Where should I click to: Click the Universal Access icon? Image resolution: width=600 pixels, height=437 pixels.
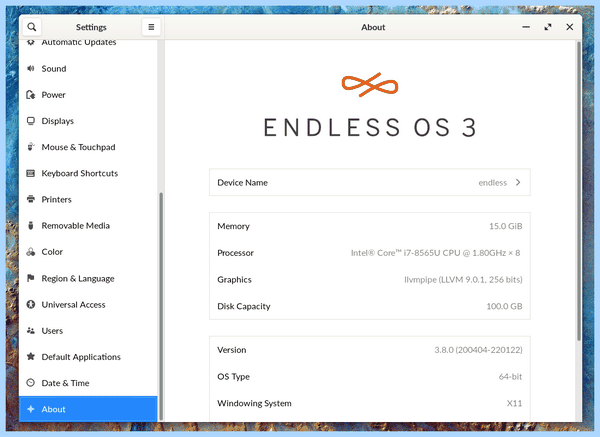click(x=31, y=305)
